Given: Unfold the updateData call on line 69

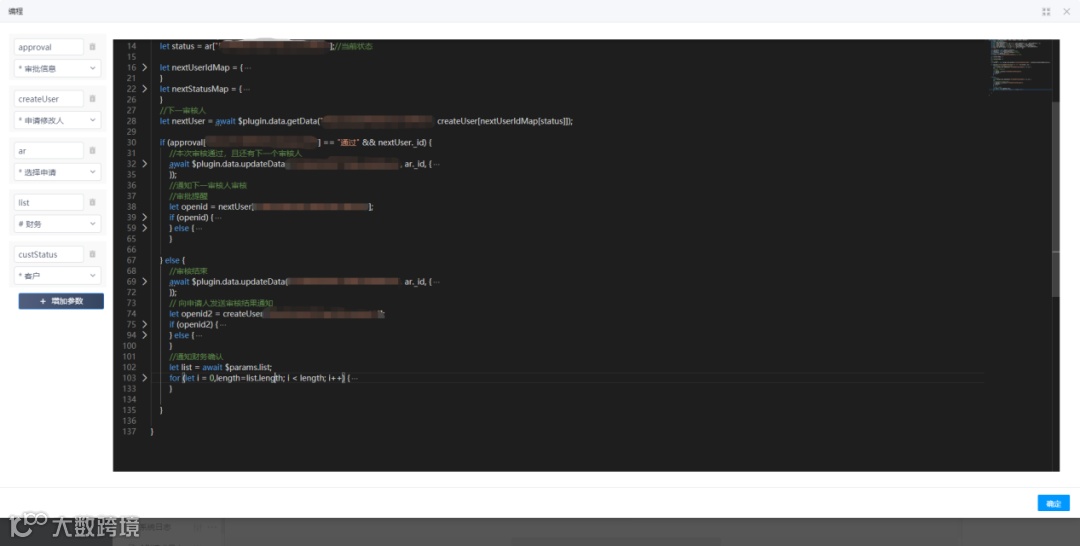Looking at the screenshot, I should pos(145,282).
